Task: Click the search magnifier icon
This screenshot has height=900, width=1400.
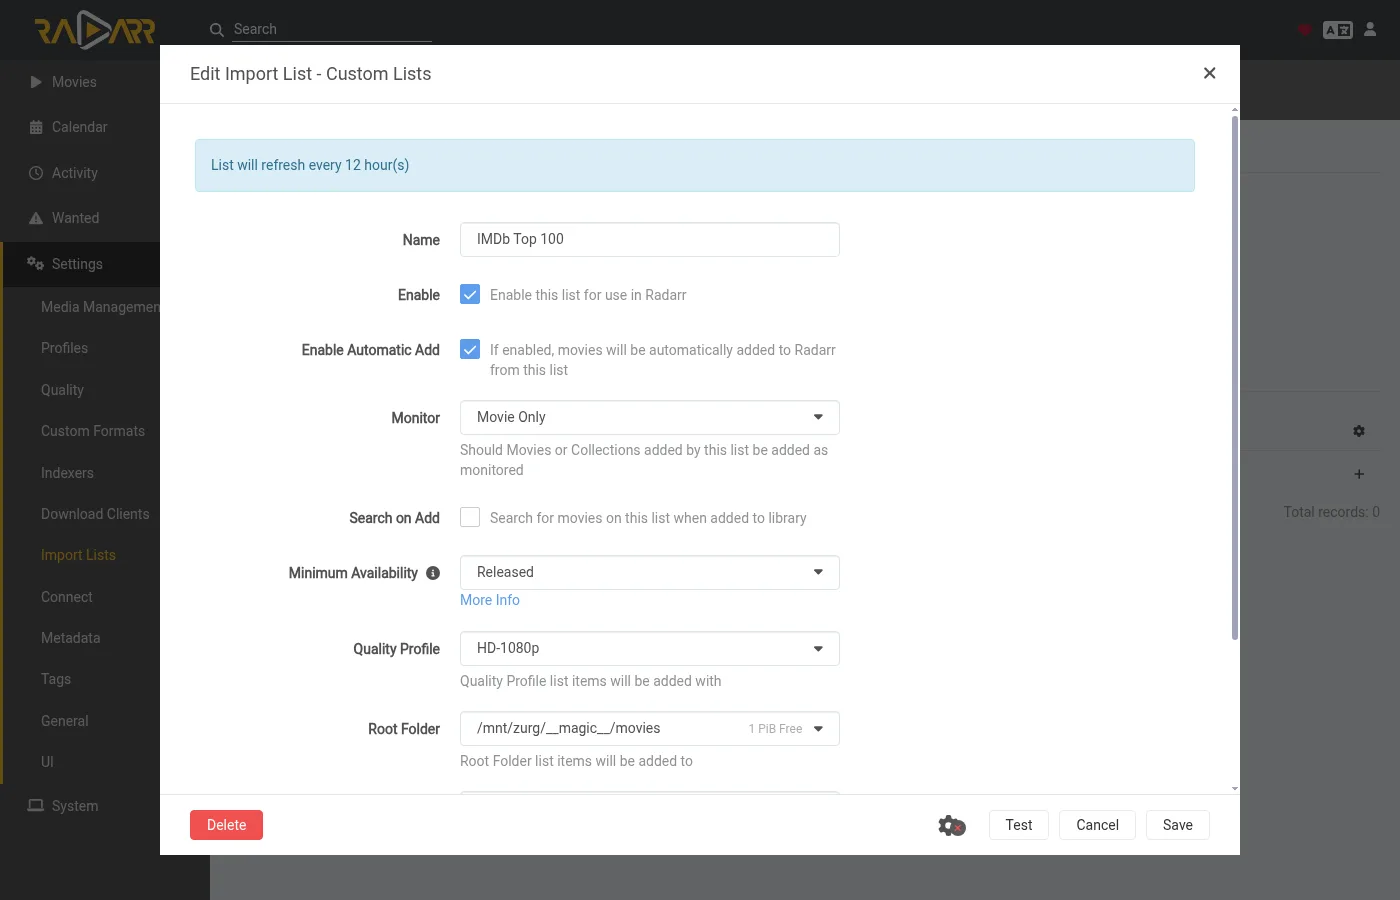Action: (216, 30)
